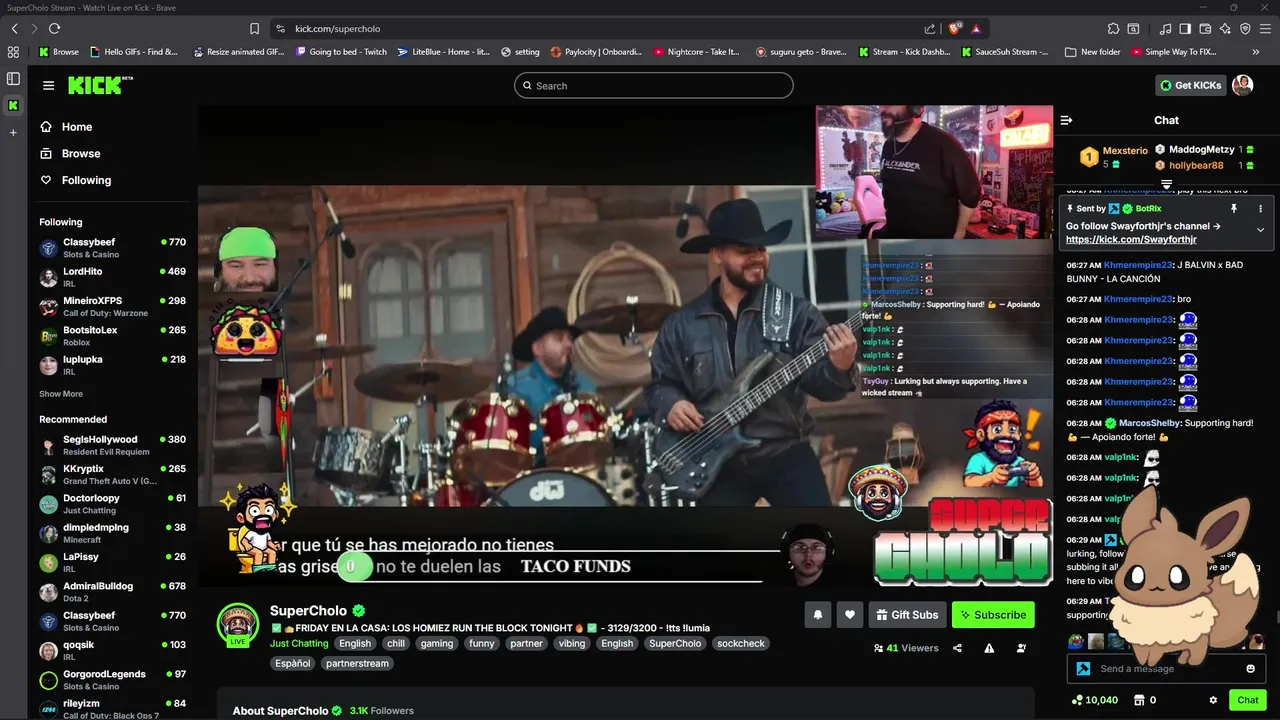
Task: Open Classybeef followed channel with 770 viewers
Action: coord(113,248)
